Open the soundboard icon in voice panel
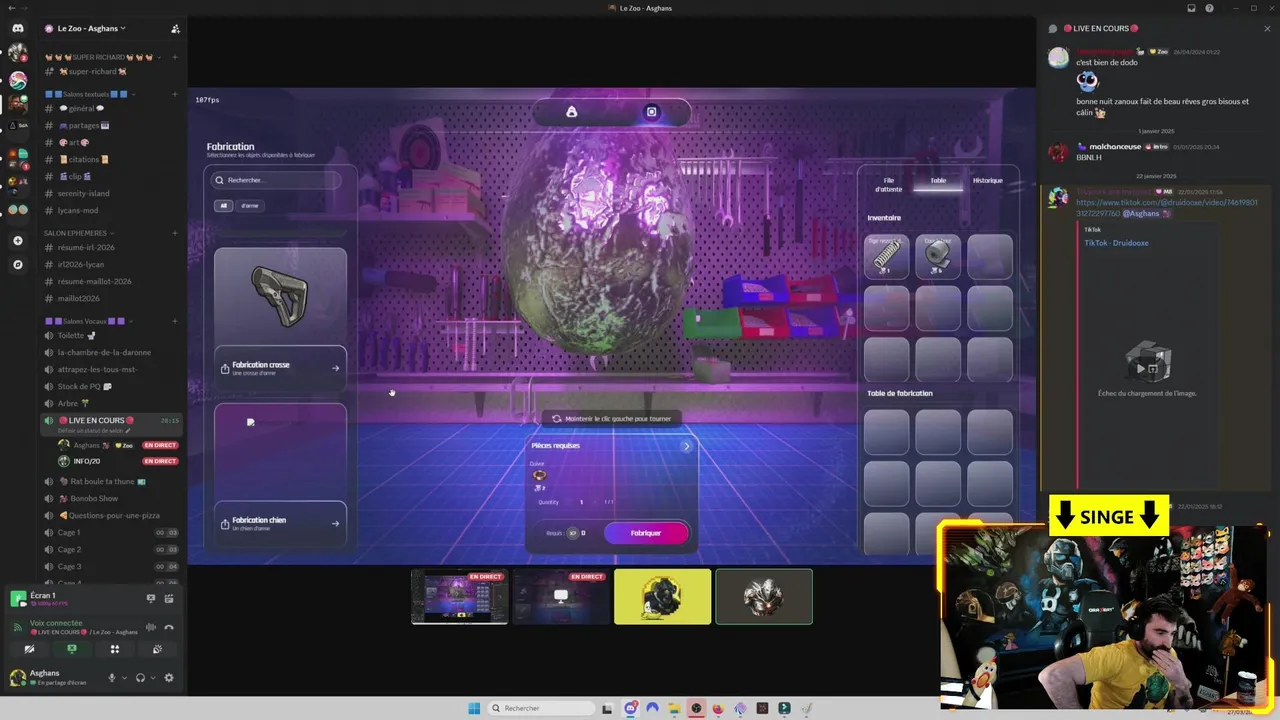The height and width of the screenshot is (720, 1280). click(157, 649)
